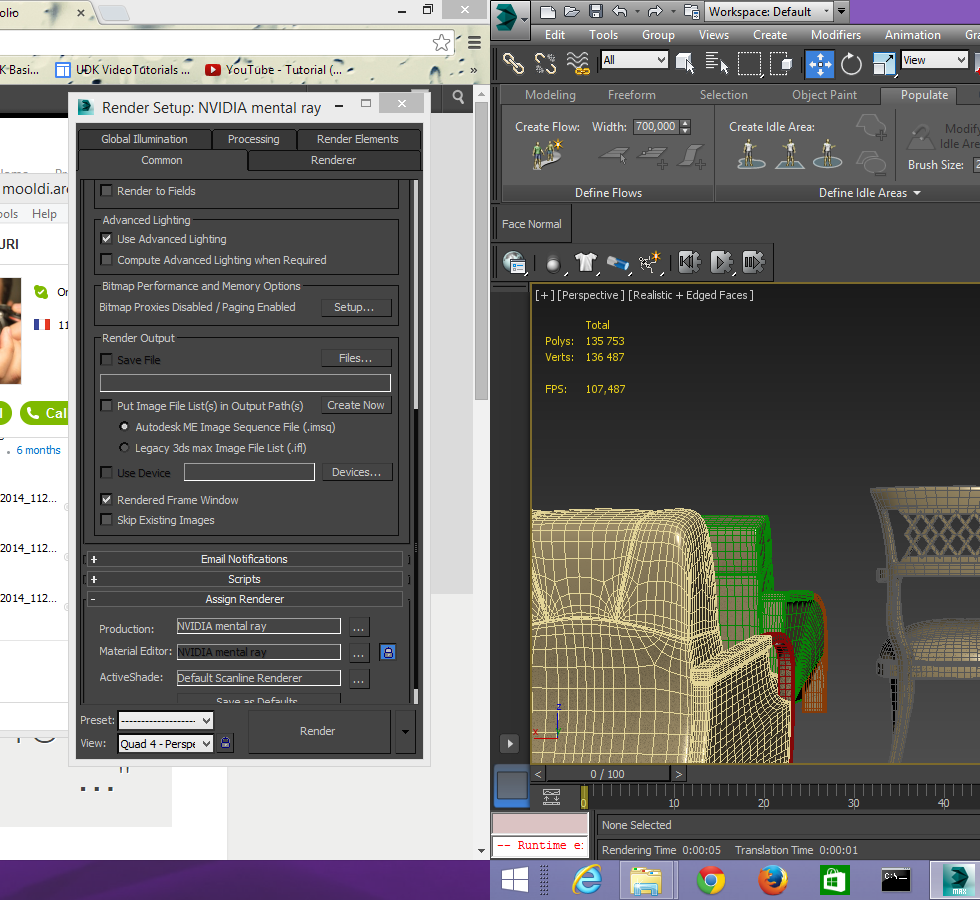Click the Render button

coord(318,731)
